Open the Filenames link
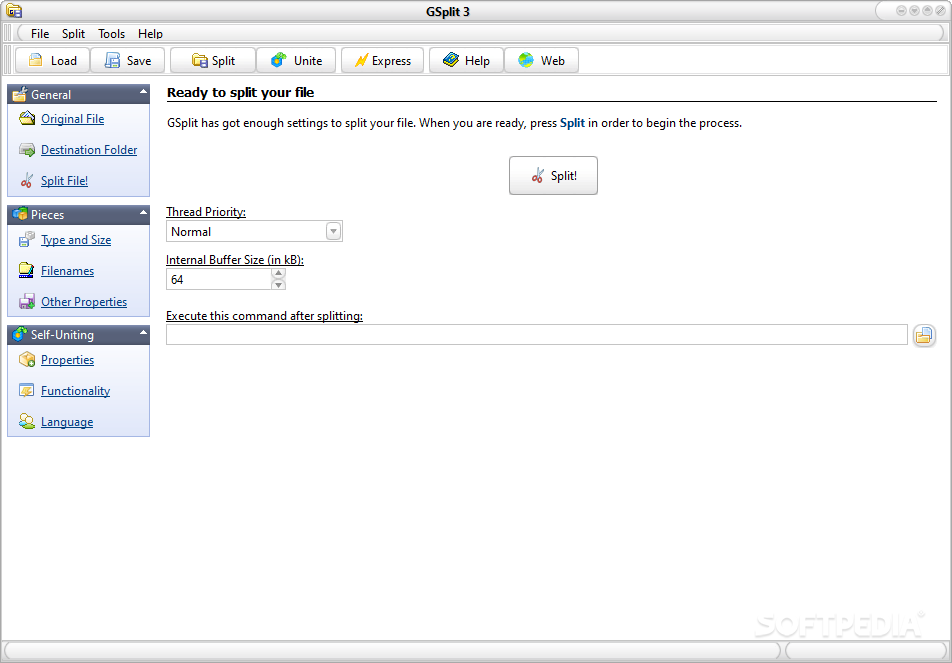 (67, 271)
